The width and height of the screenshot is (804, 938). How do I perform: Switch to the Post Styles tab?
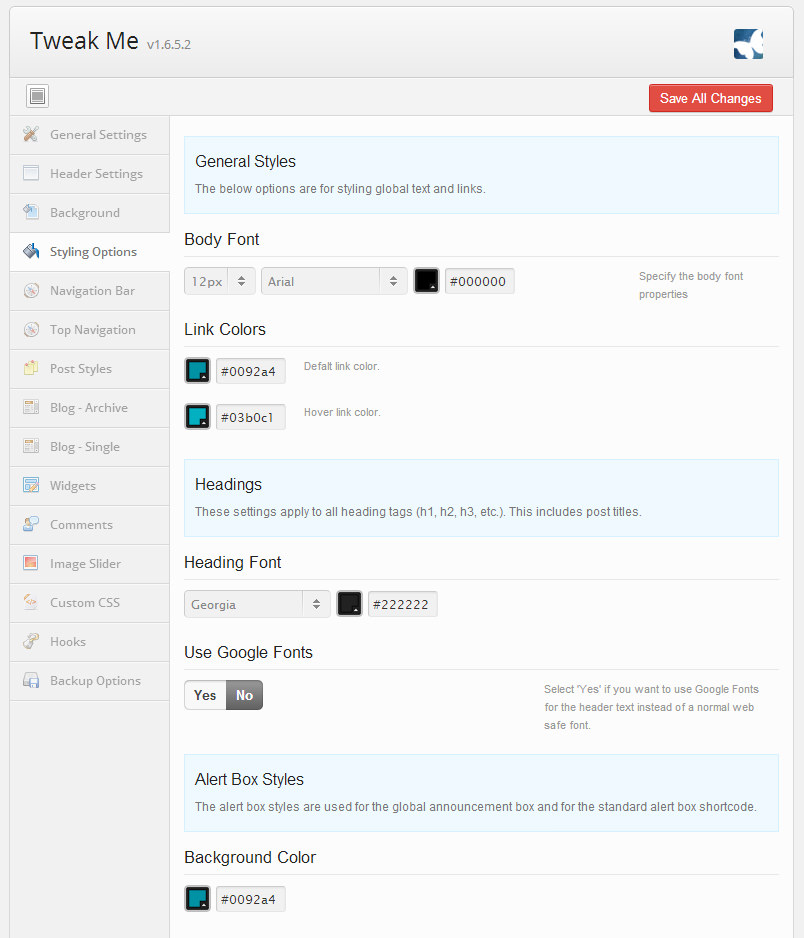click(x=81, y=369)
